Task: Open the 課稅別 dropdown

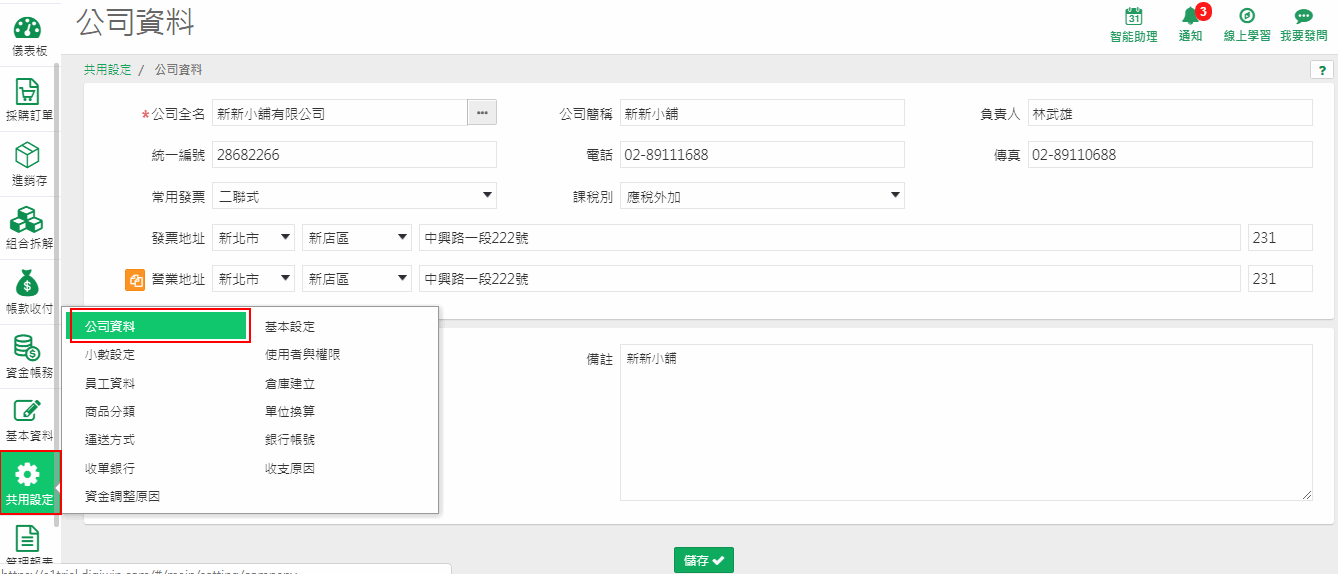Action: click(762, 196)
